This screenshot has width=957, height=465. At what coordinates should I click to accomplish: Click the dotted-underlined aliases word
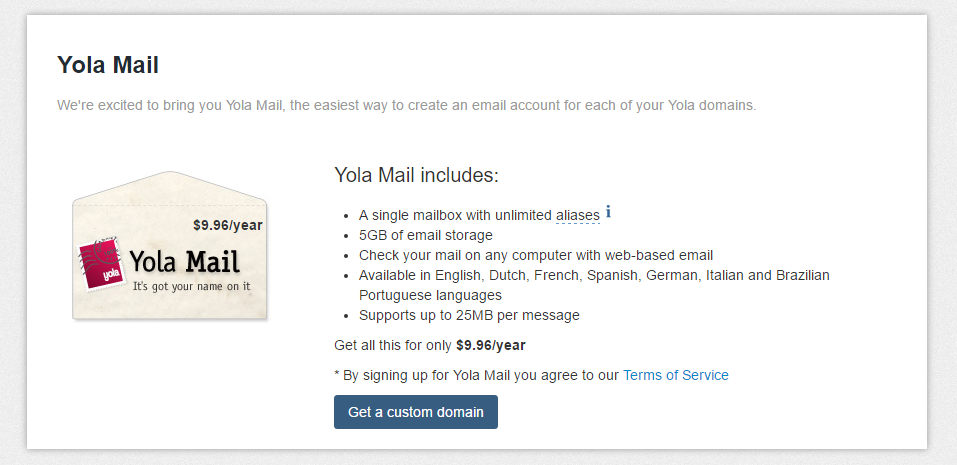pos(577,215)
